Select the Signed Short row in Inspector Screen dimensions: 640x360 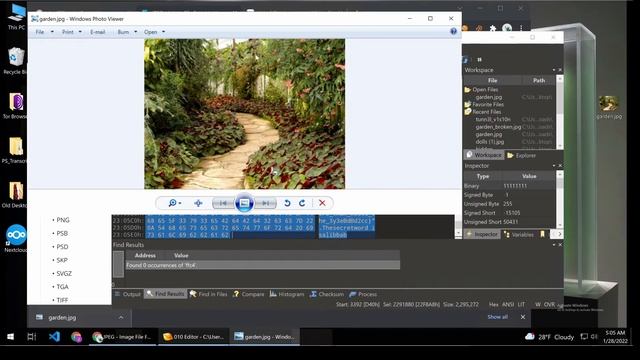(x=509, y=213)
